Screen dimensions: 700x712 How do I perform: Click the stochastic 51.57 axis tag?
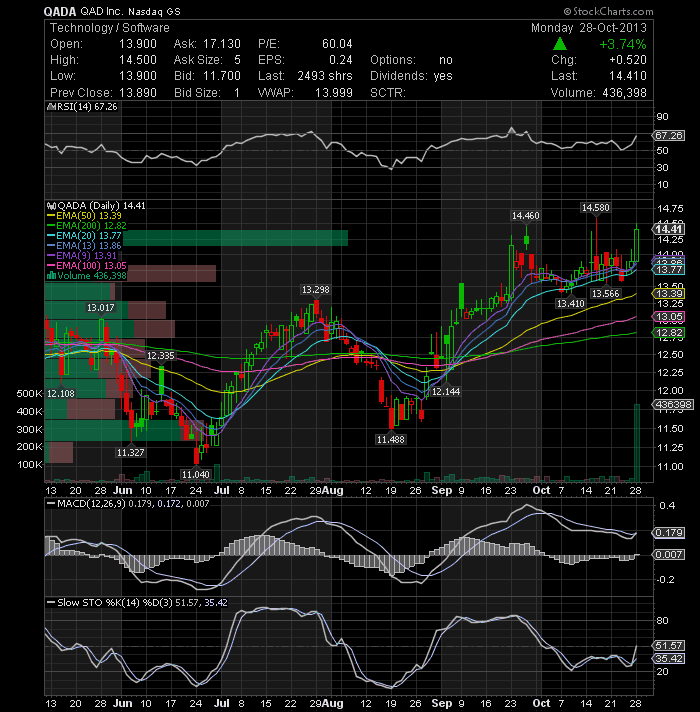(x=668, y=646)
